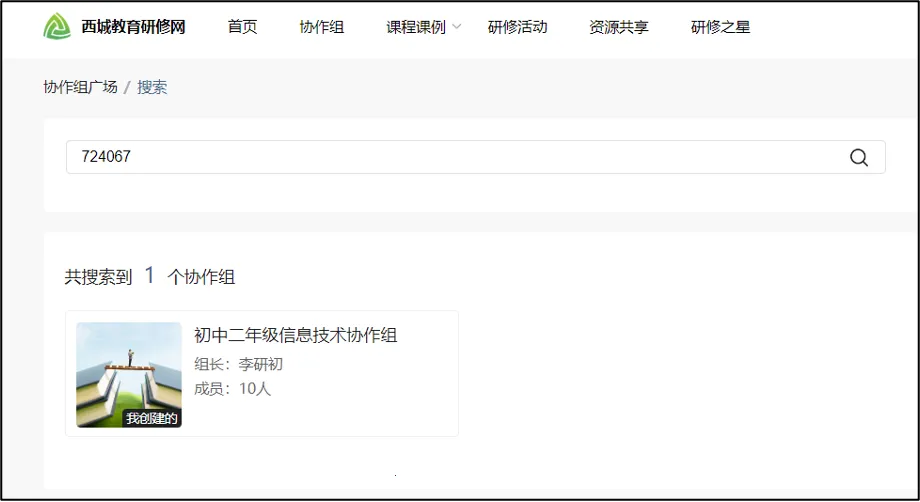Screen dimensions: 920x502
Task: Click the site name 西城教育研修网 text
Action: click(133, 27)
